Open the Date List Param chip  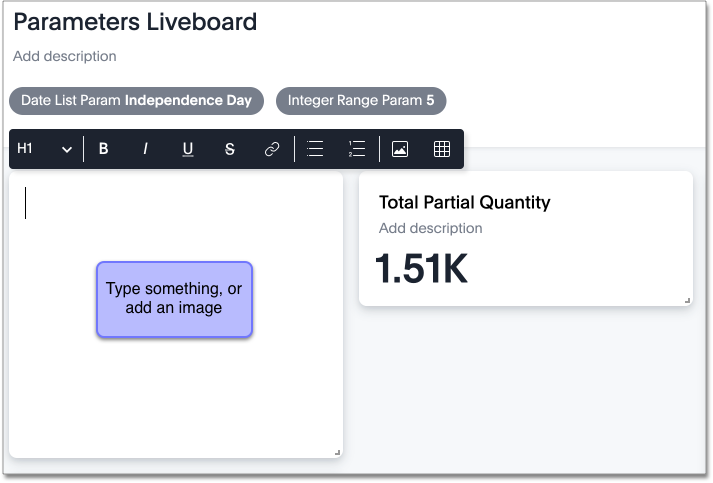click(x=136, y=100)
